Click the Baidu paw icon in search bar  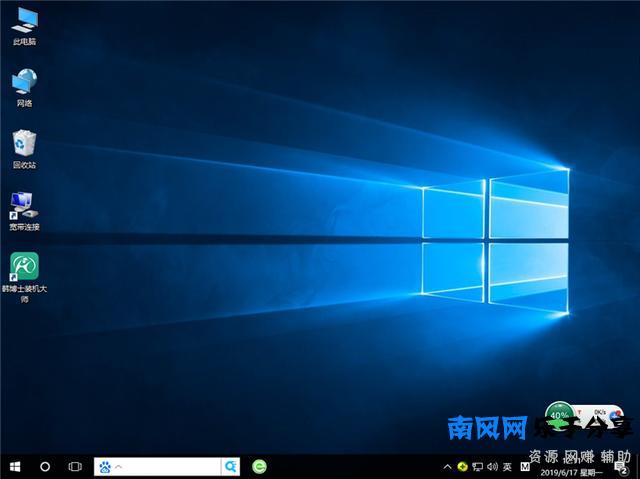point(105,467)
